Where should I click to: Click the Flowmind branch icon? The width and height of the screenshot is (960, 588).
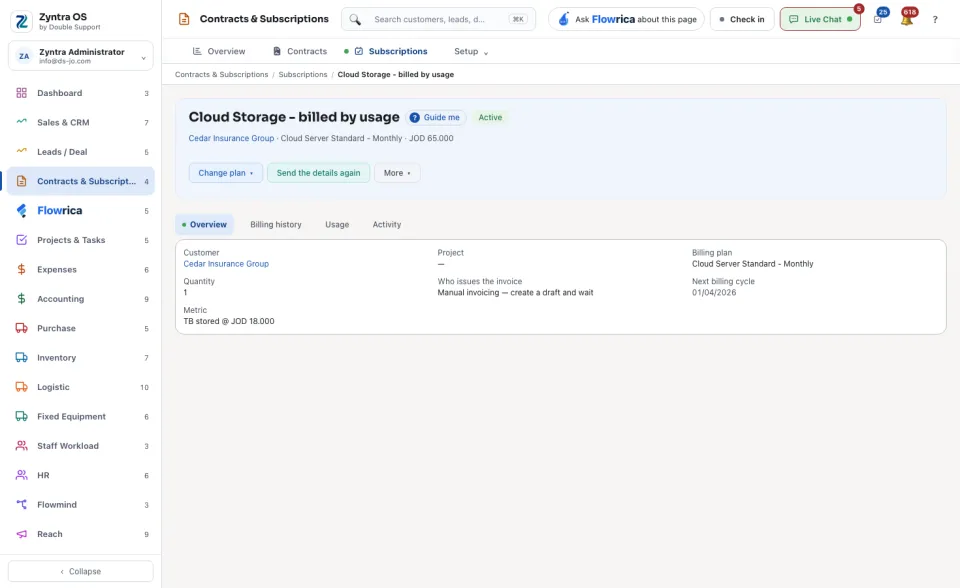pyautogui.click(x=21, y=504)
